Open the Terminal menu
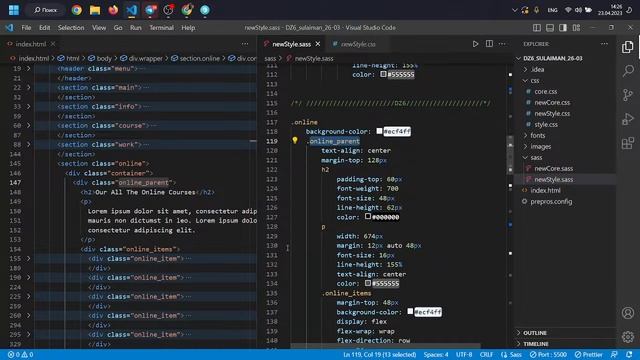This screenshot has height=360, width=640. tap(161, 28)
